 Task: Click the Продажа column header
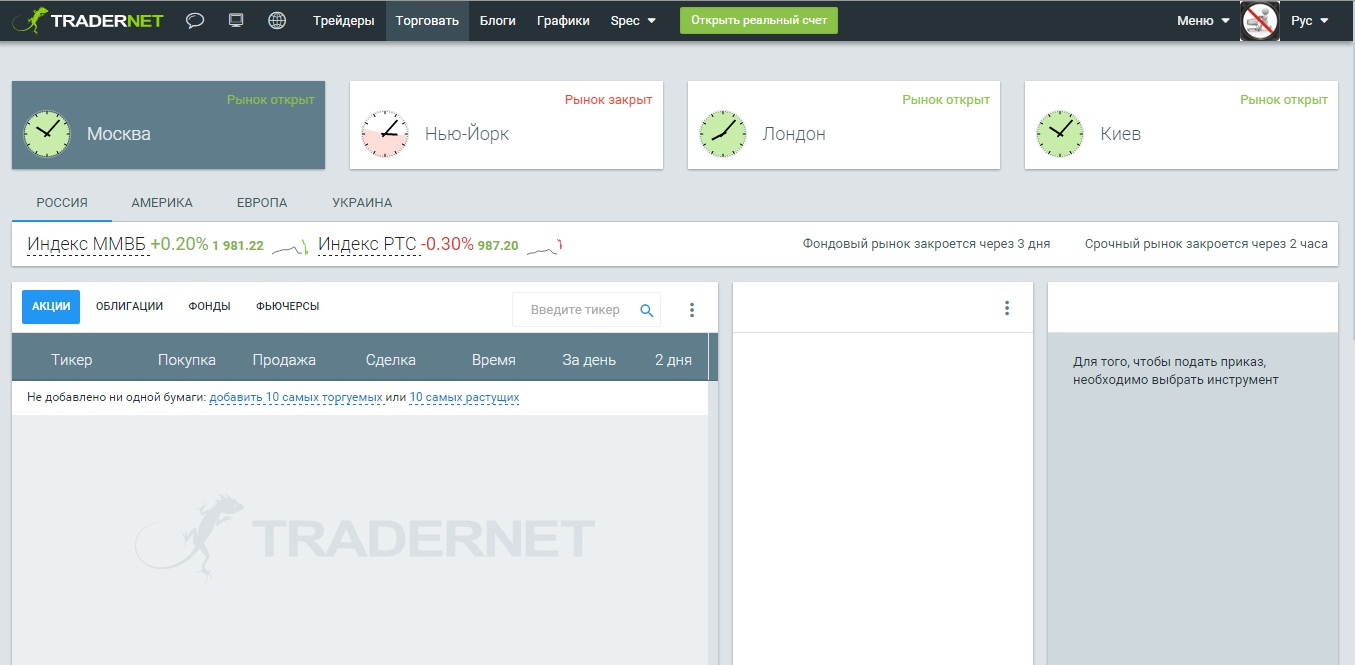284,360
